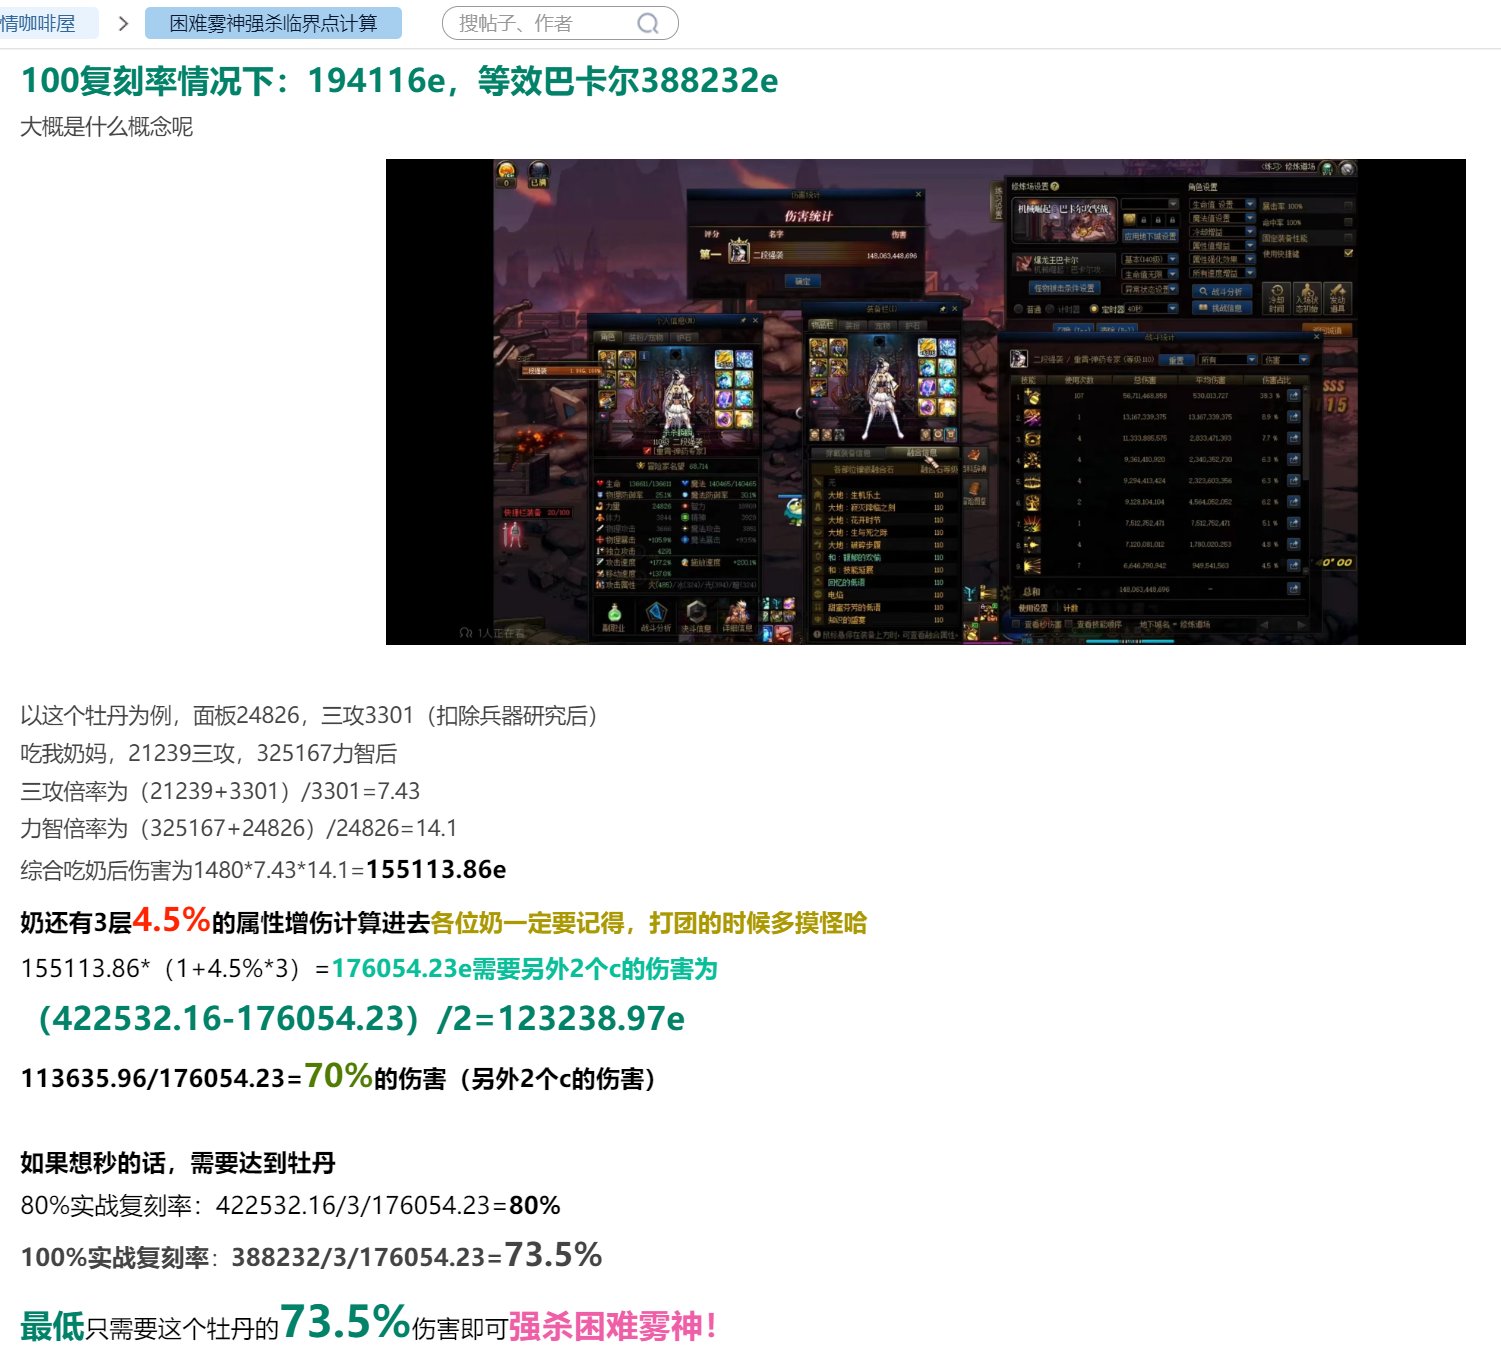
Task: Select the 计时器 radio option
Action: tap(1050, 309)
